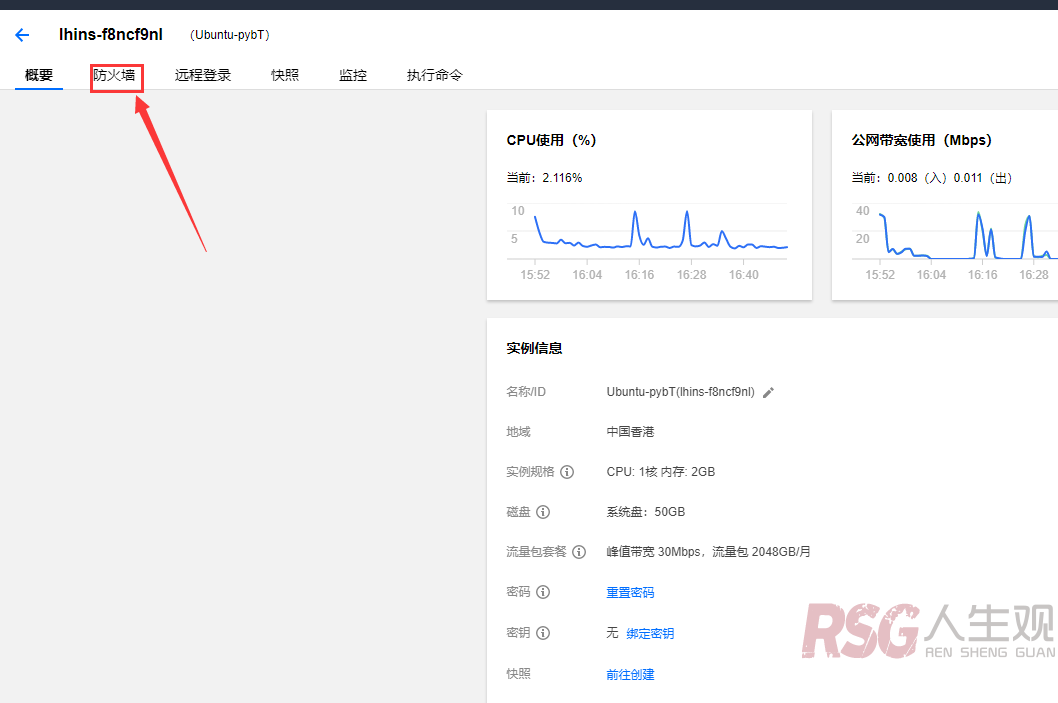Go back using the blue arrow icon
Screen dimensions: 1058x703
click(22, 35)
